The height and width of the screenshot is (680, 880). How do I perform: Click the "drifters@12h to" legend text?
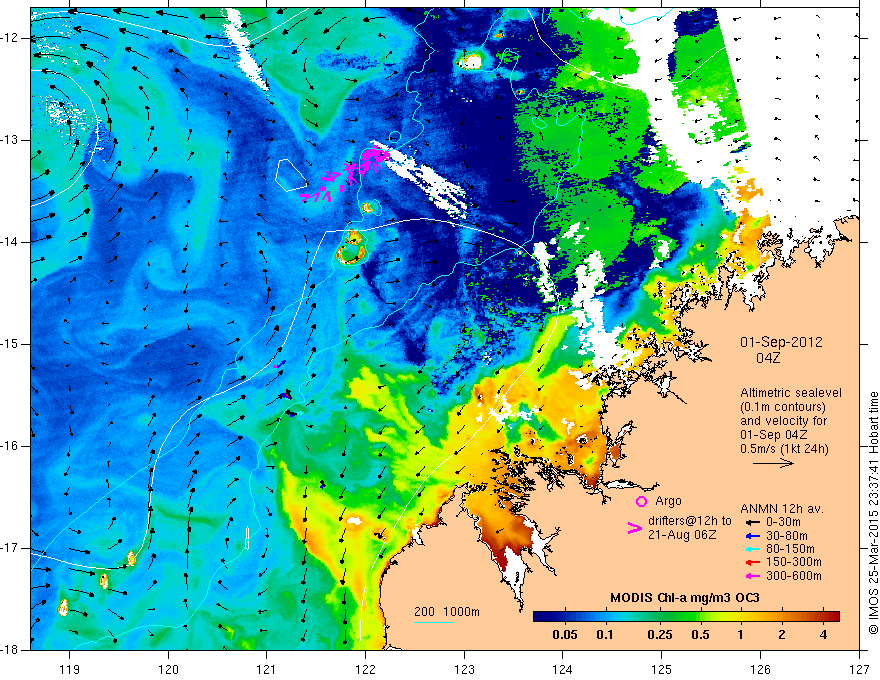690,521
